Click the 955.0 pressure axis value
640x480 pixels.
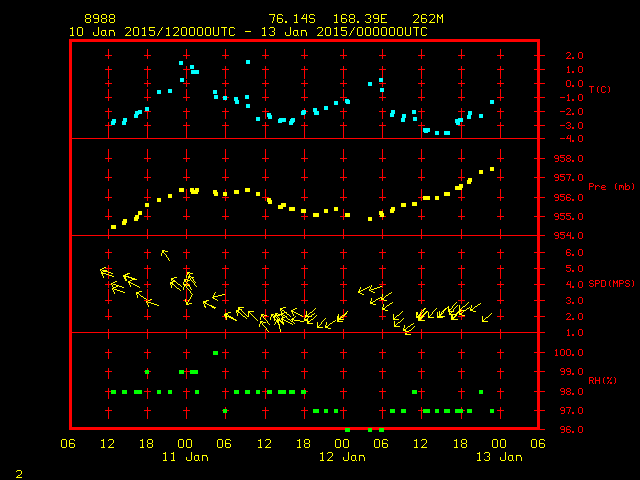pyautogui.click(x=569, y=217)
